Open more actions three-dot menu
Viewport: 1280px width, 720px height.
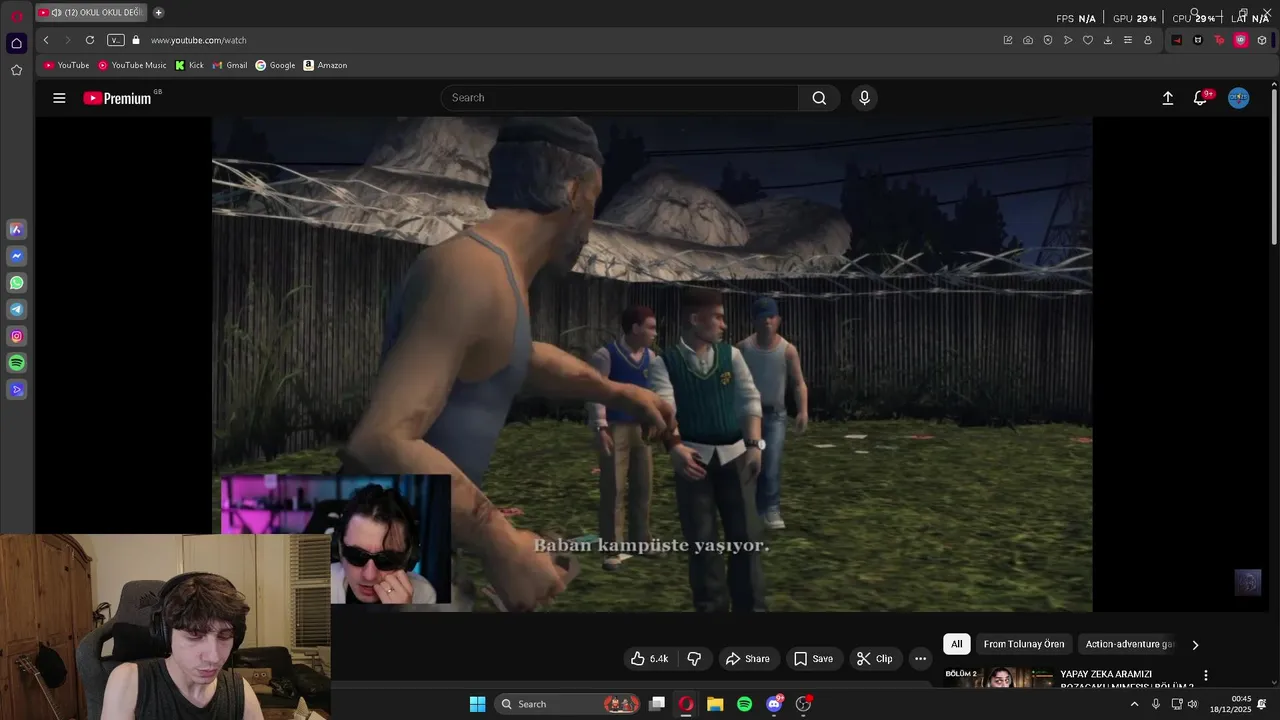[x=920, y=659]
